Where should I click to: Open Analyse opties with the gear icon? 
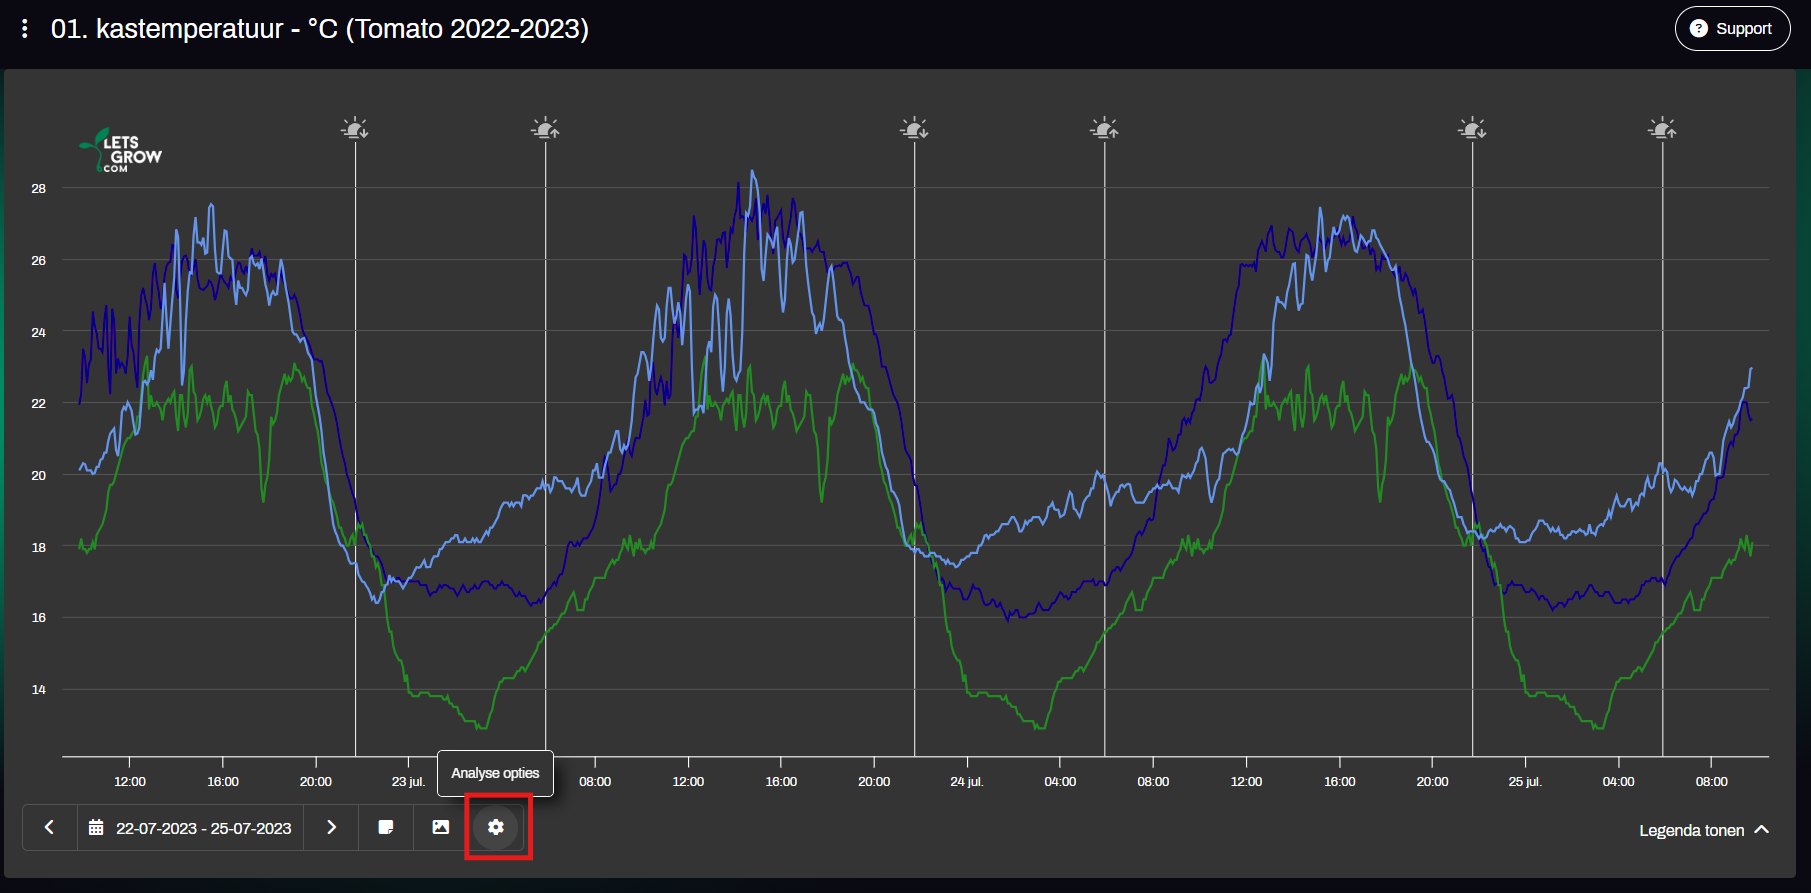pos(496,828)
